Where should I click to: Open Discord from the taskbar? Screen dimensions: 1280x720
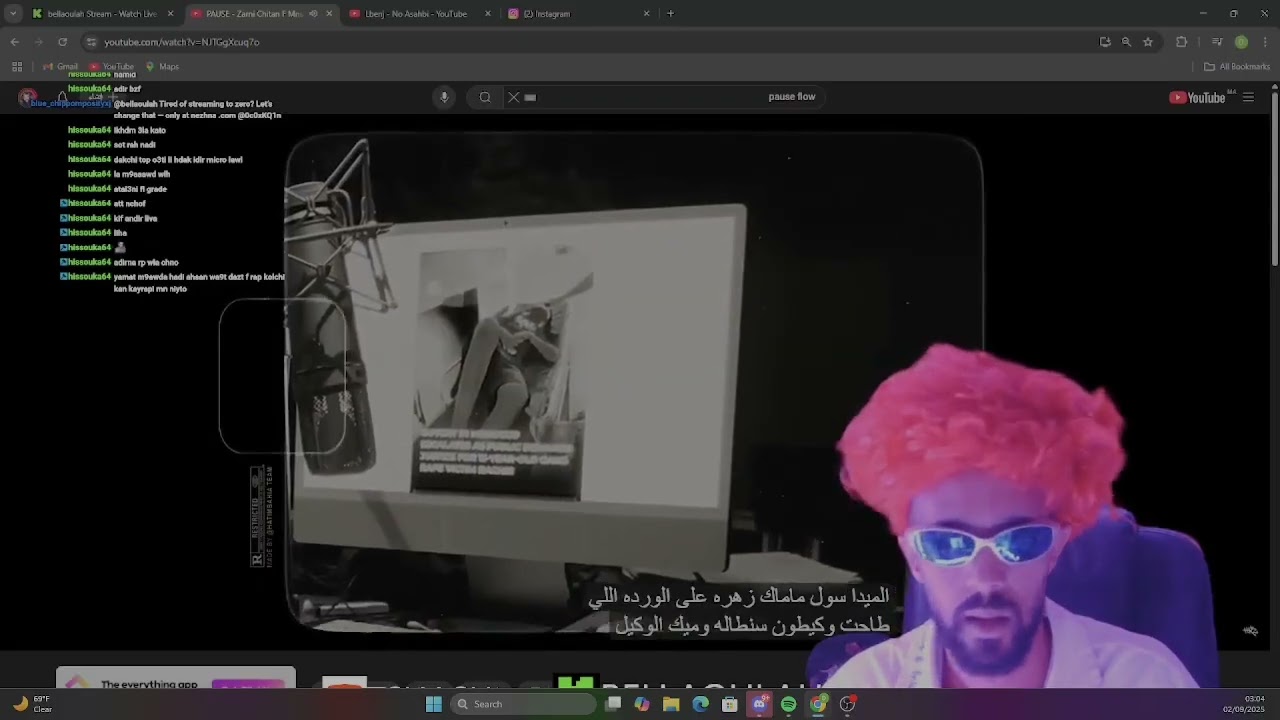[x=759, y=704]
